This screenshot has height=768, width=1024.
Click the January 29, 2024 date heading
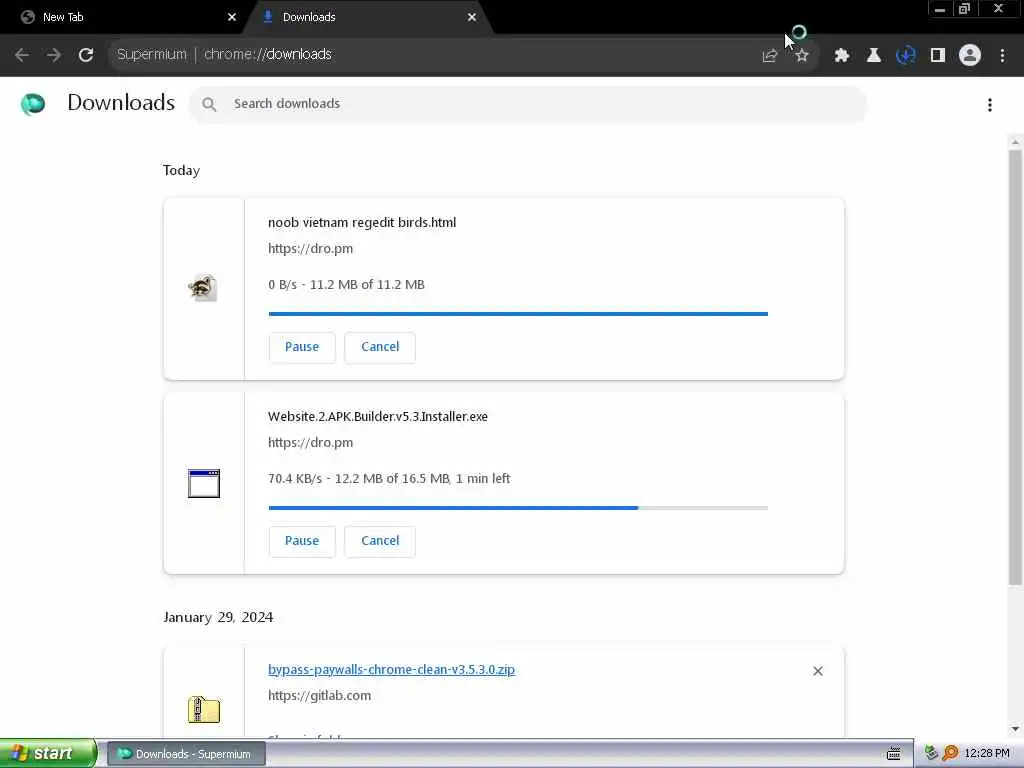[x=218, y=617]
